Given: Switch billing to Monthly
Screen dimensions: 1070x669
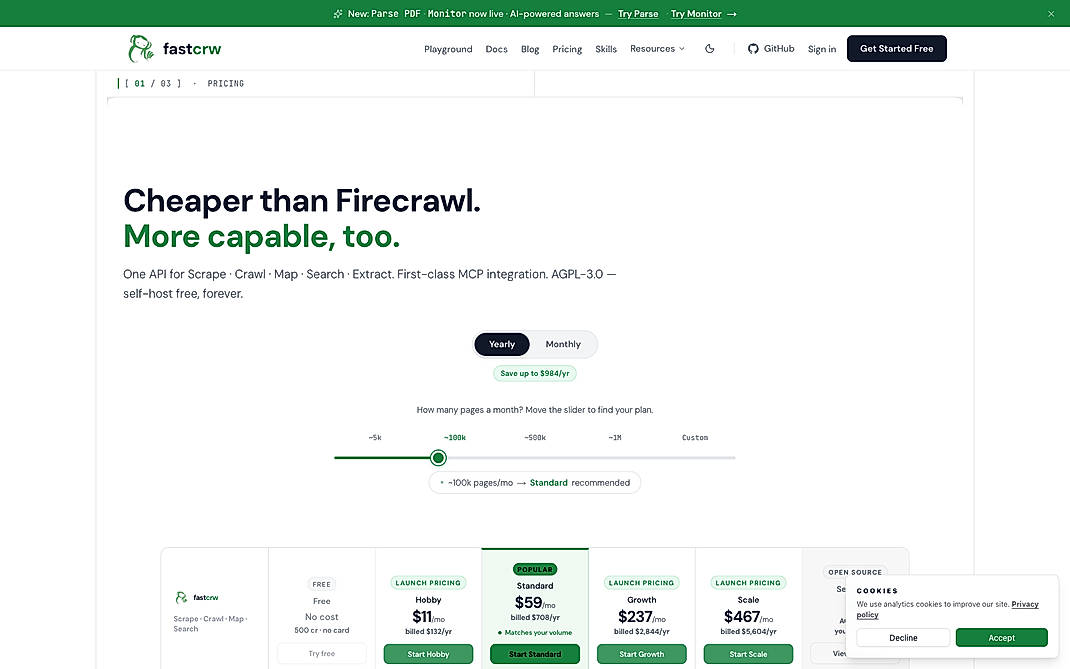Looking at the screenshot, I should 563,344.
